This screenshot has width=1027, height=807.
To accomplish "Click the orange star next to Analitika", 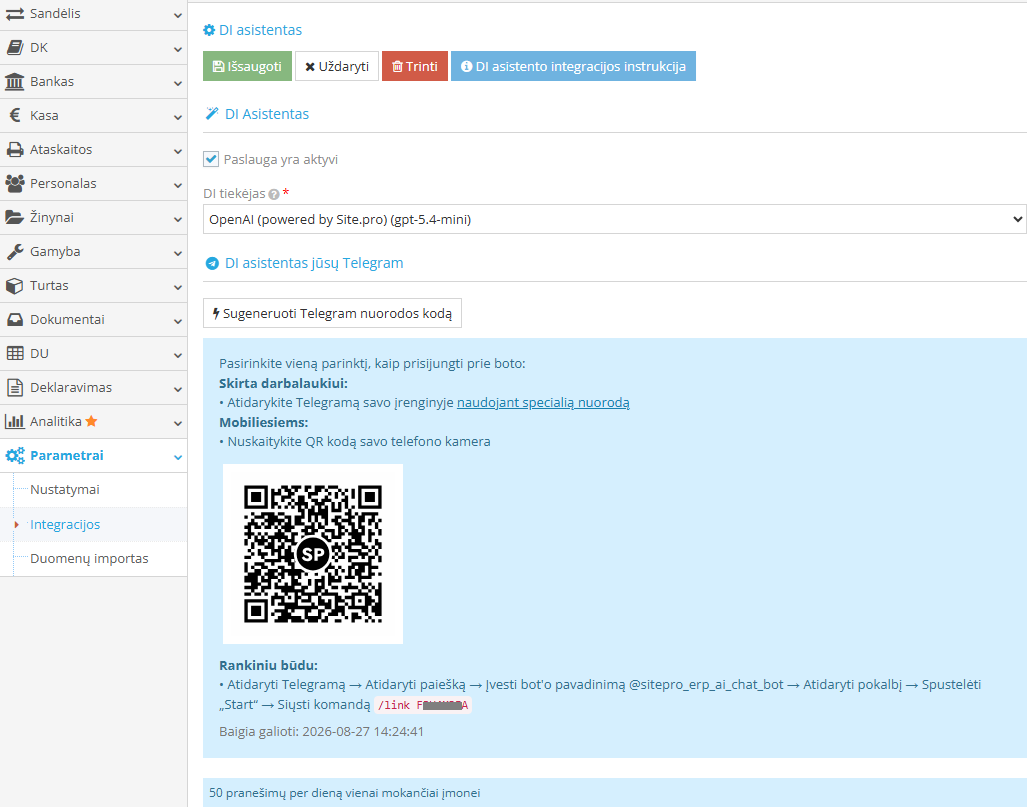I will point(91,421).
